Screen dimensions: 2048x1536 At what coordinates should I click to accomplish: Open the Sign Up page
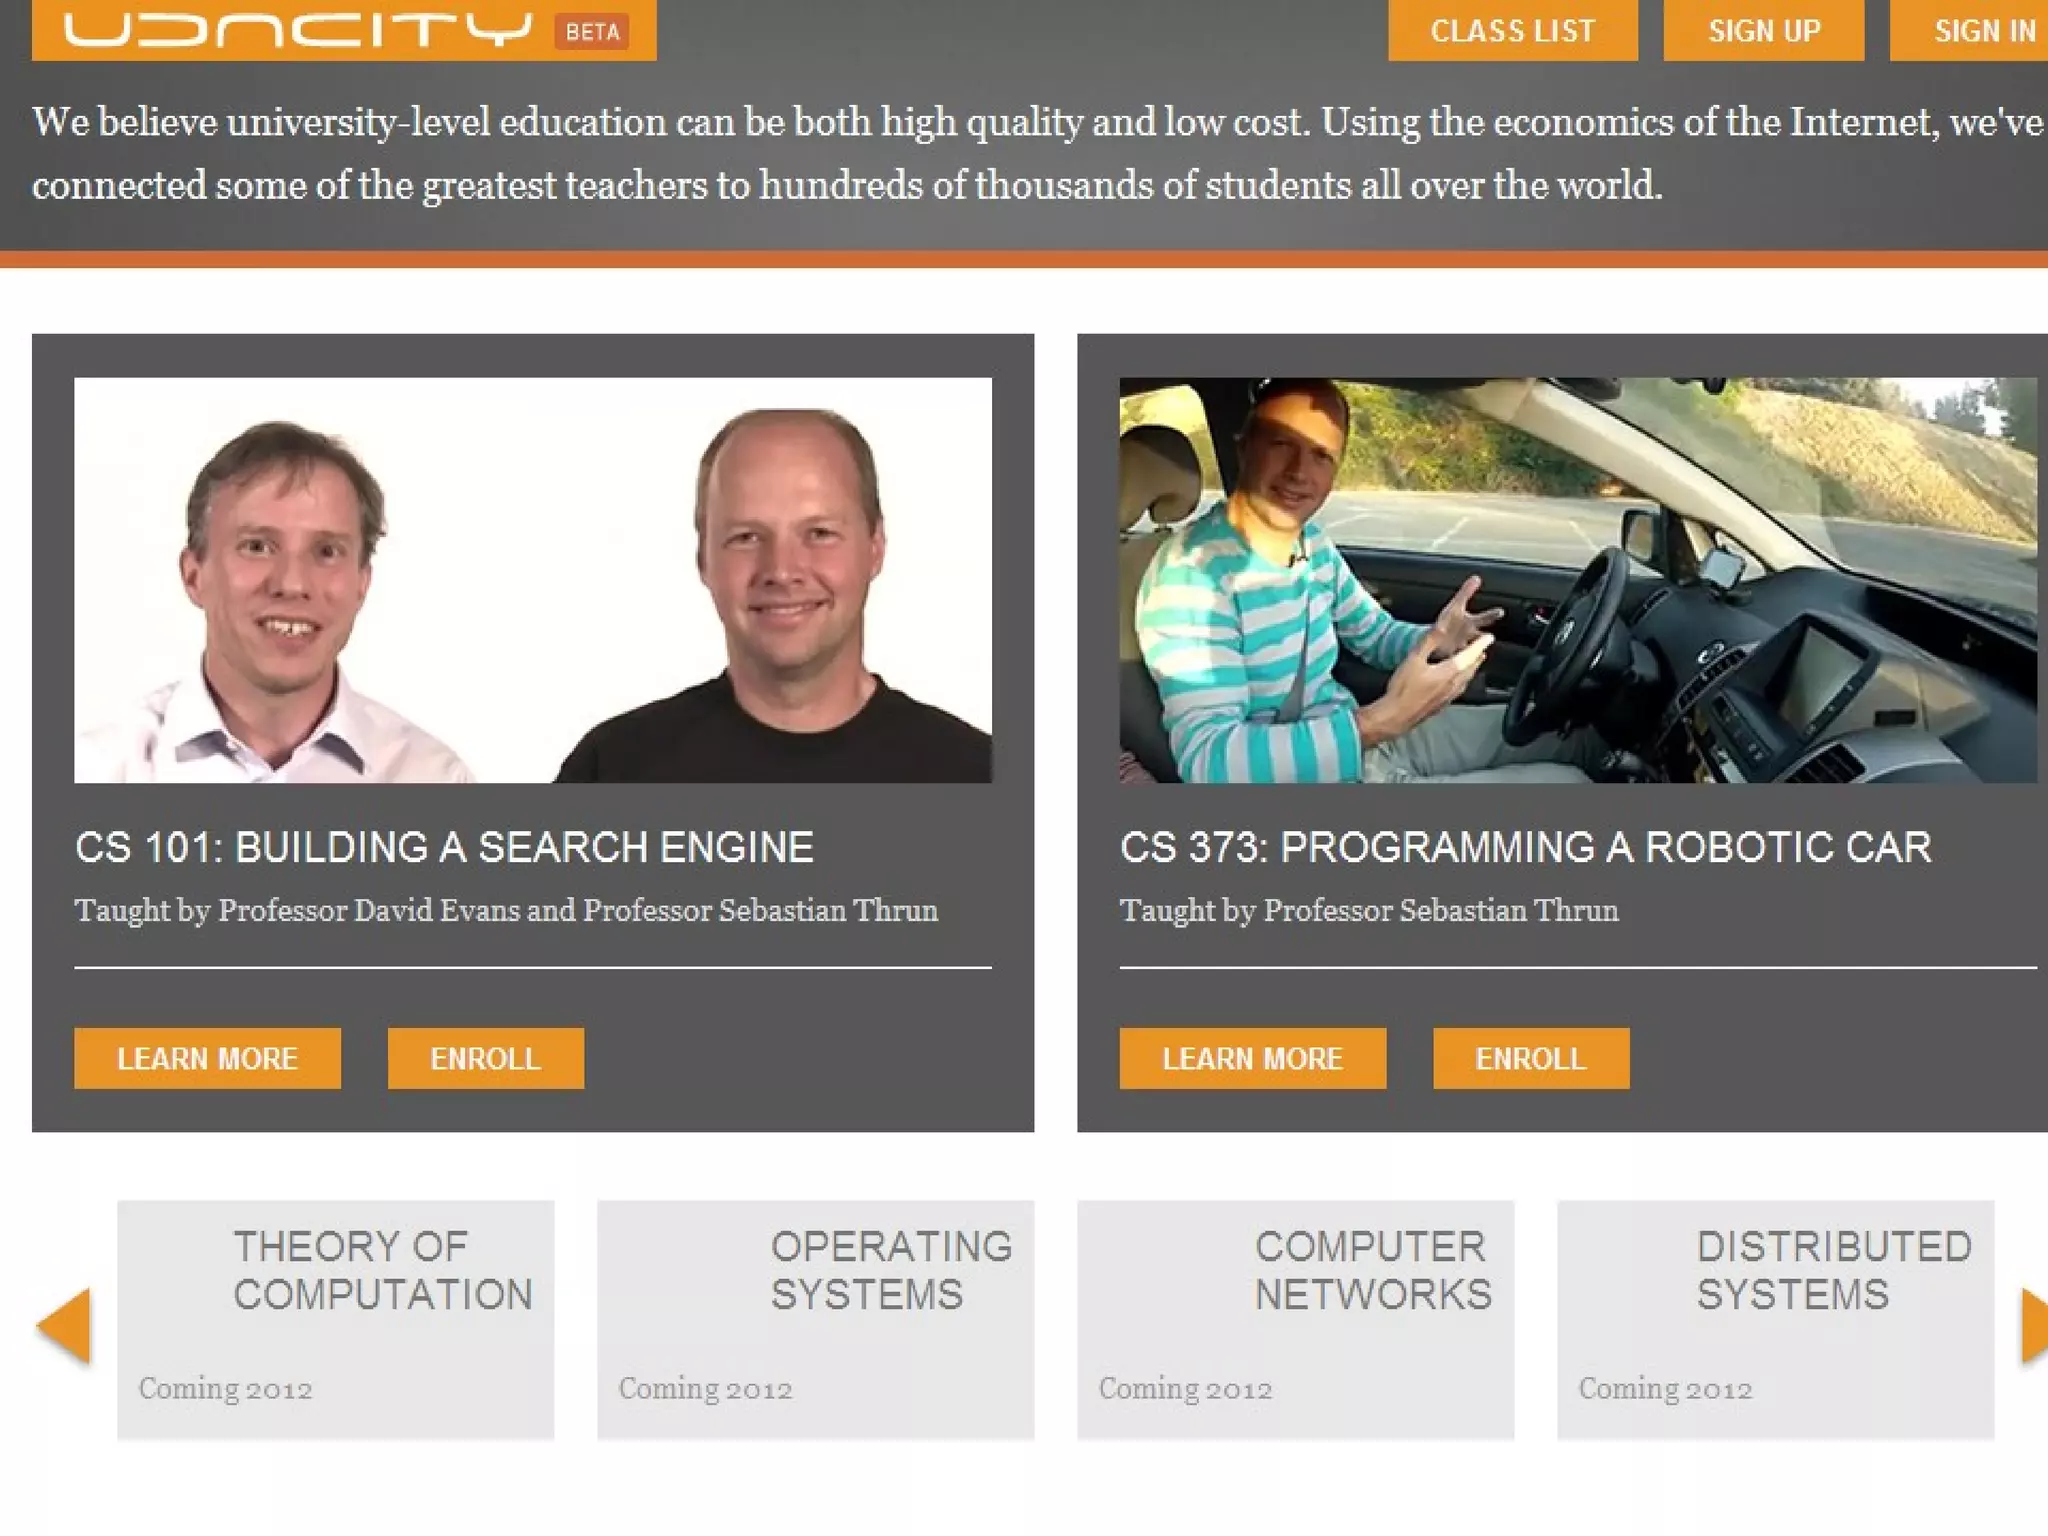point(1764,30)
